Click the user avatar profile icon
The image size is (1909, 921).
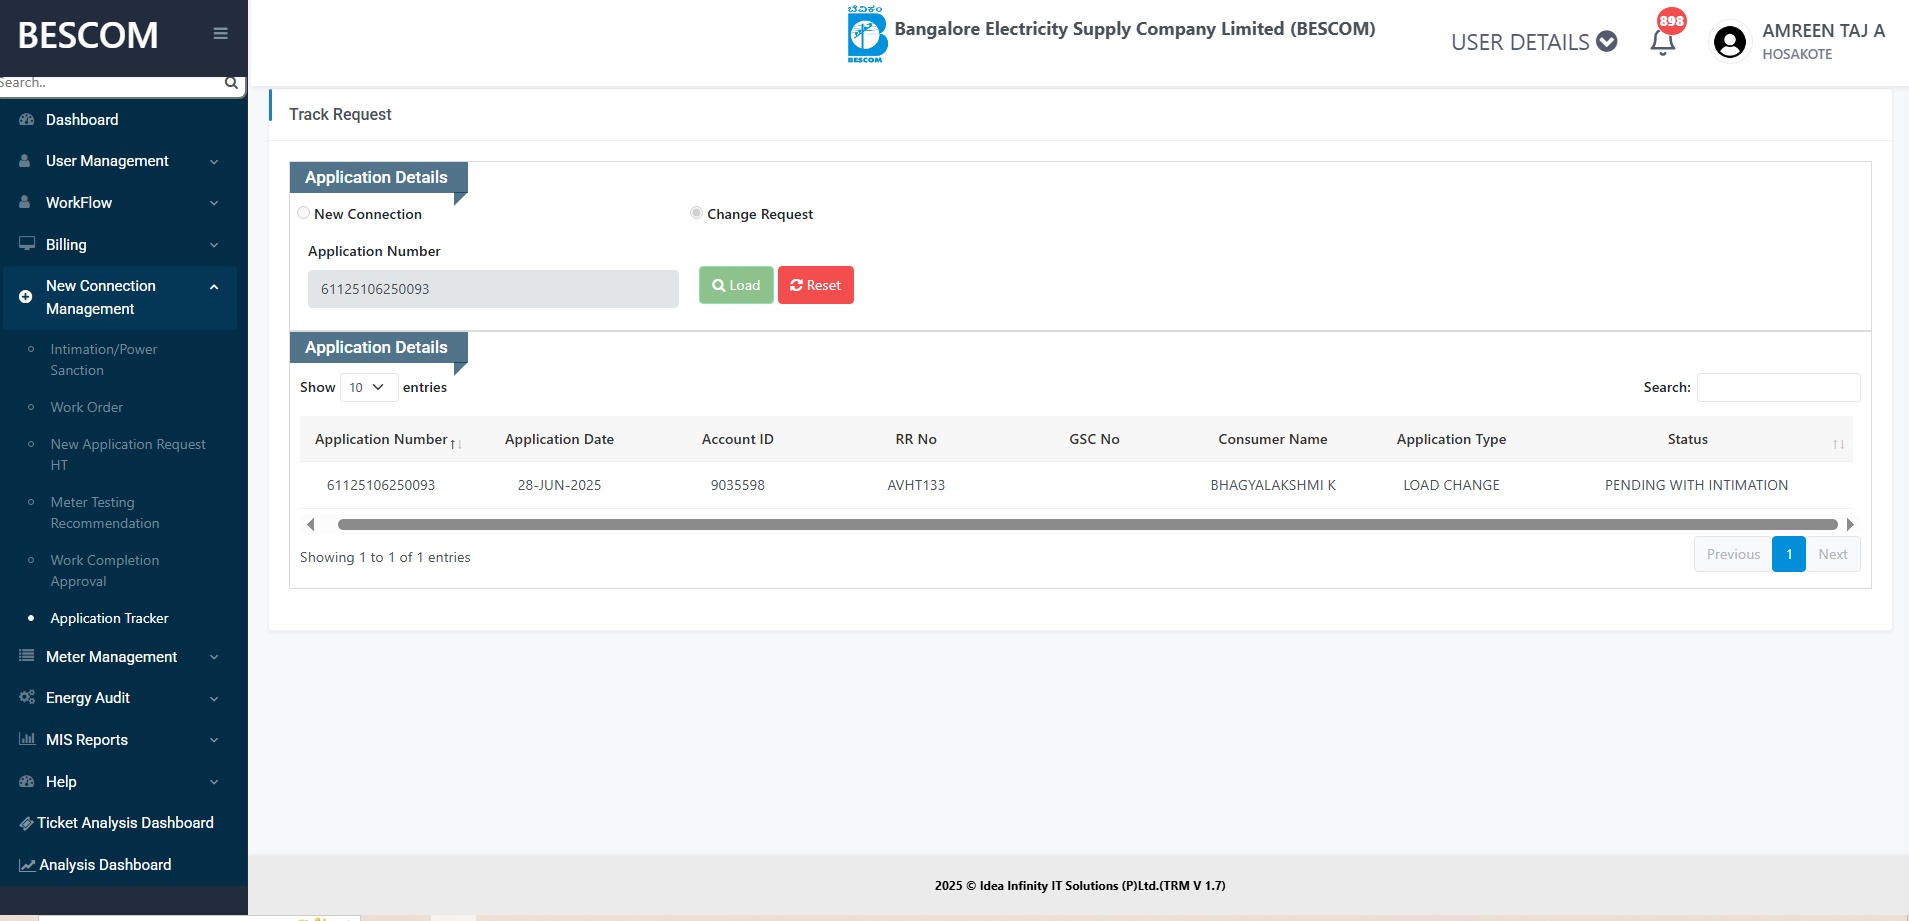point(1730,42)
